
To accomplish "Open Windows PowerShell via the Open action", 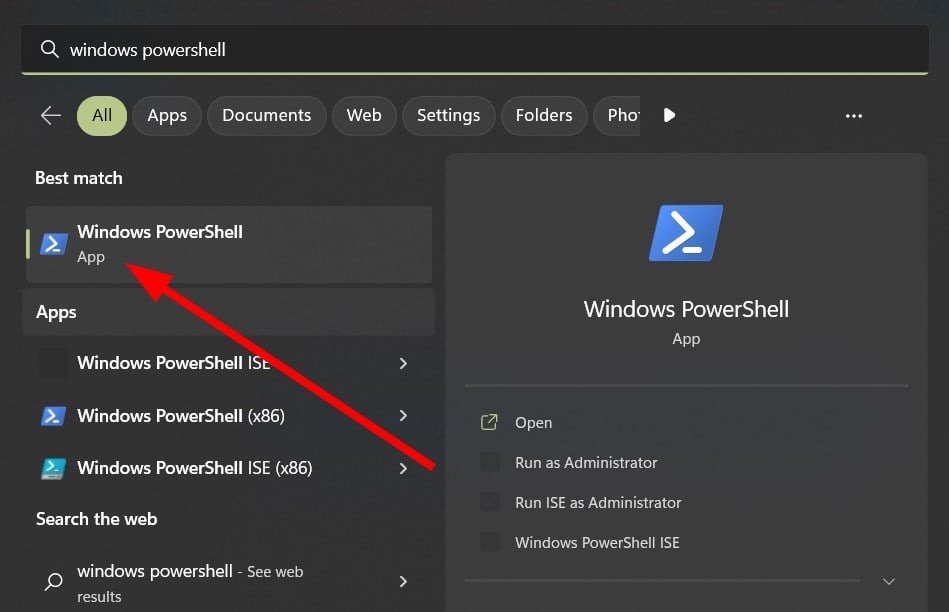I will [x=533, y=422].
